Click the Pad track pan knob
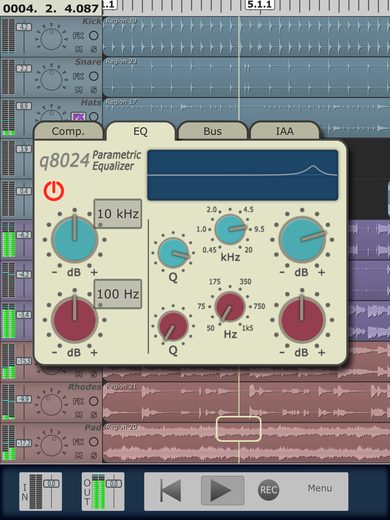 [51, 445]
